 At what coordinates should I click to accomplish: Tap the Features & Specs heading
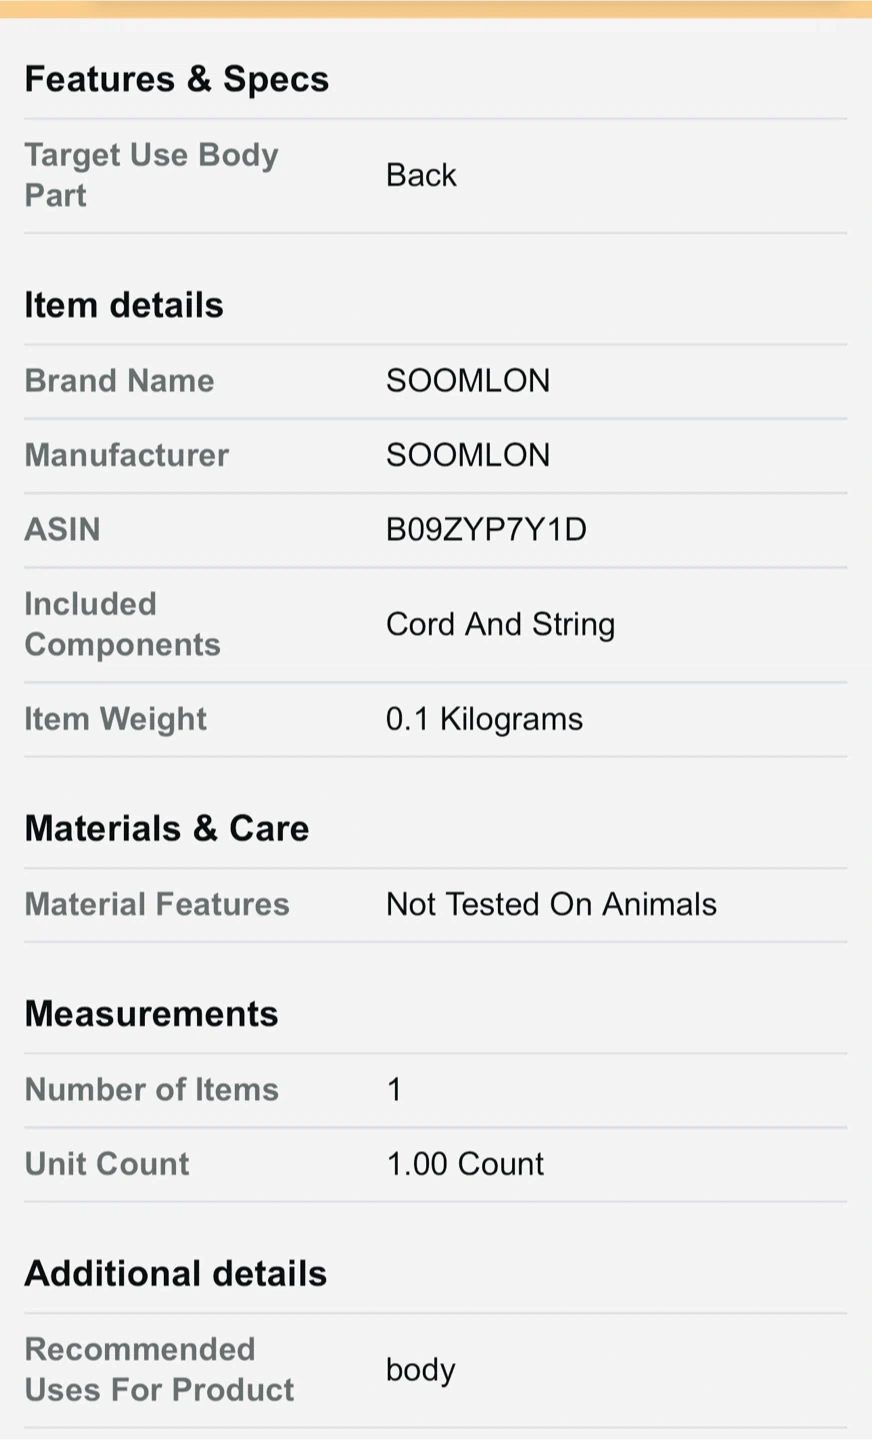coord(176,79)
